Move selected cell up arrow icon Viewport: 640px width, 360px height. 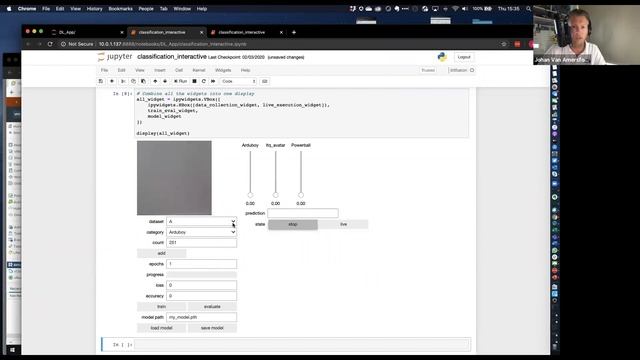155,81
